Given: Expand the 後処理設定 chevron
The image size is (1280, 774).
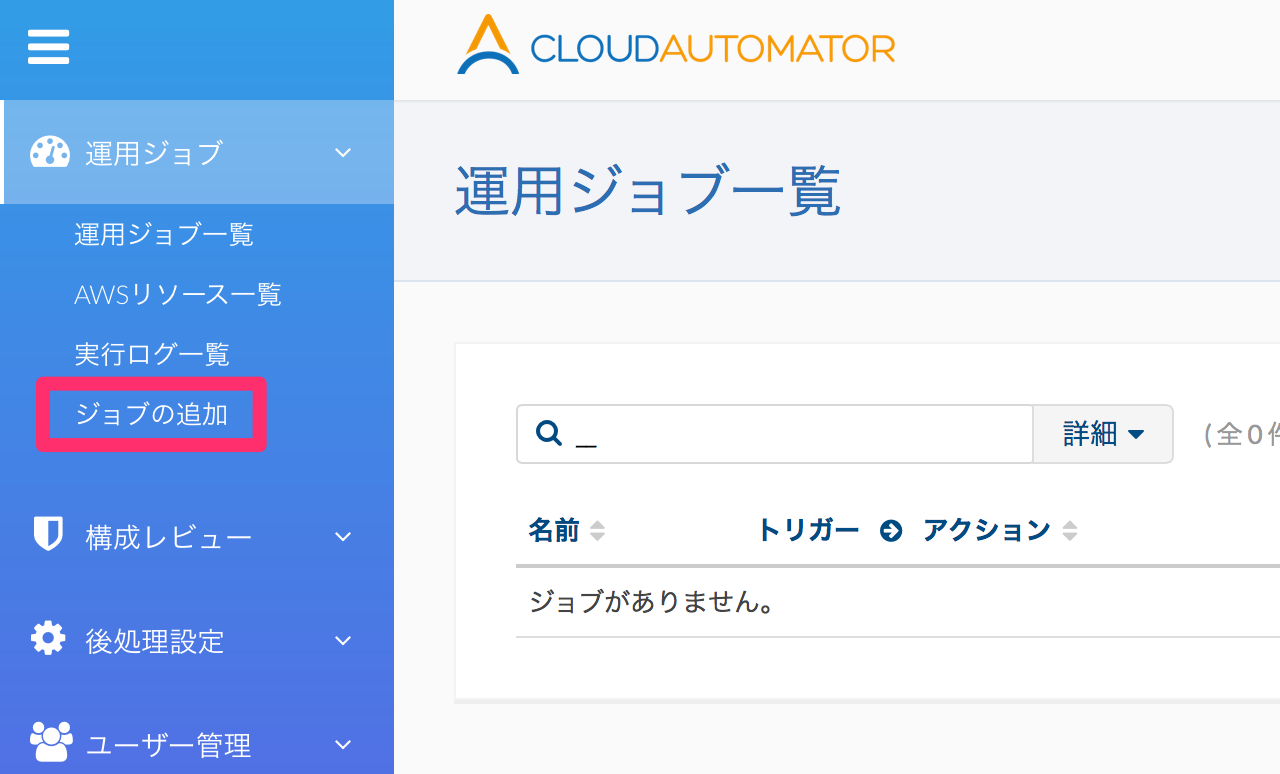Looking at the screenshot, I should pos(343,640).
